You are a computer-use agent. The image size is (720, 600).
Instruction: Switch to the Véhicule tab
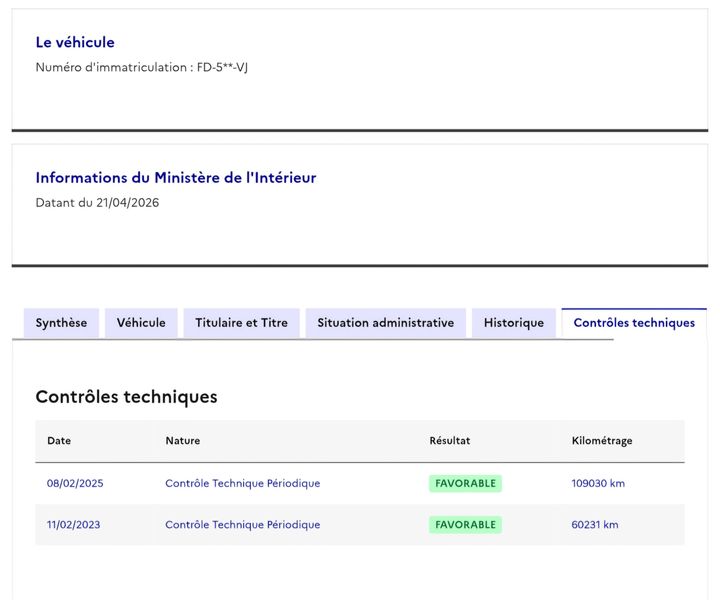coord(141,323)
